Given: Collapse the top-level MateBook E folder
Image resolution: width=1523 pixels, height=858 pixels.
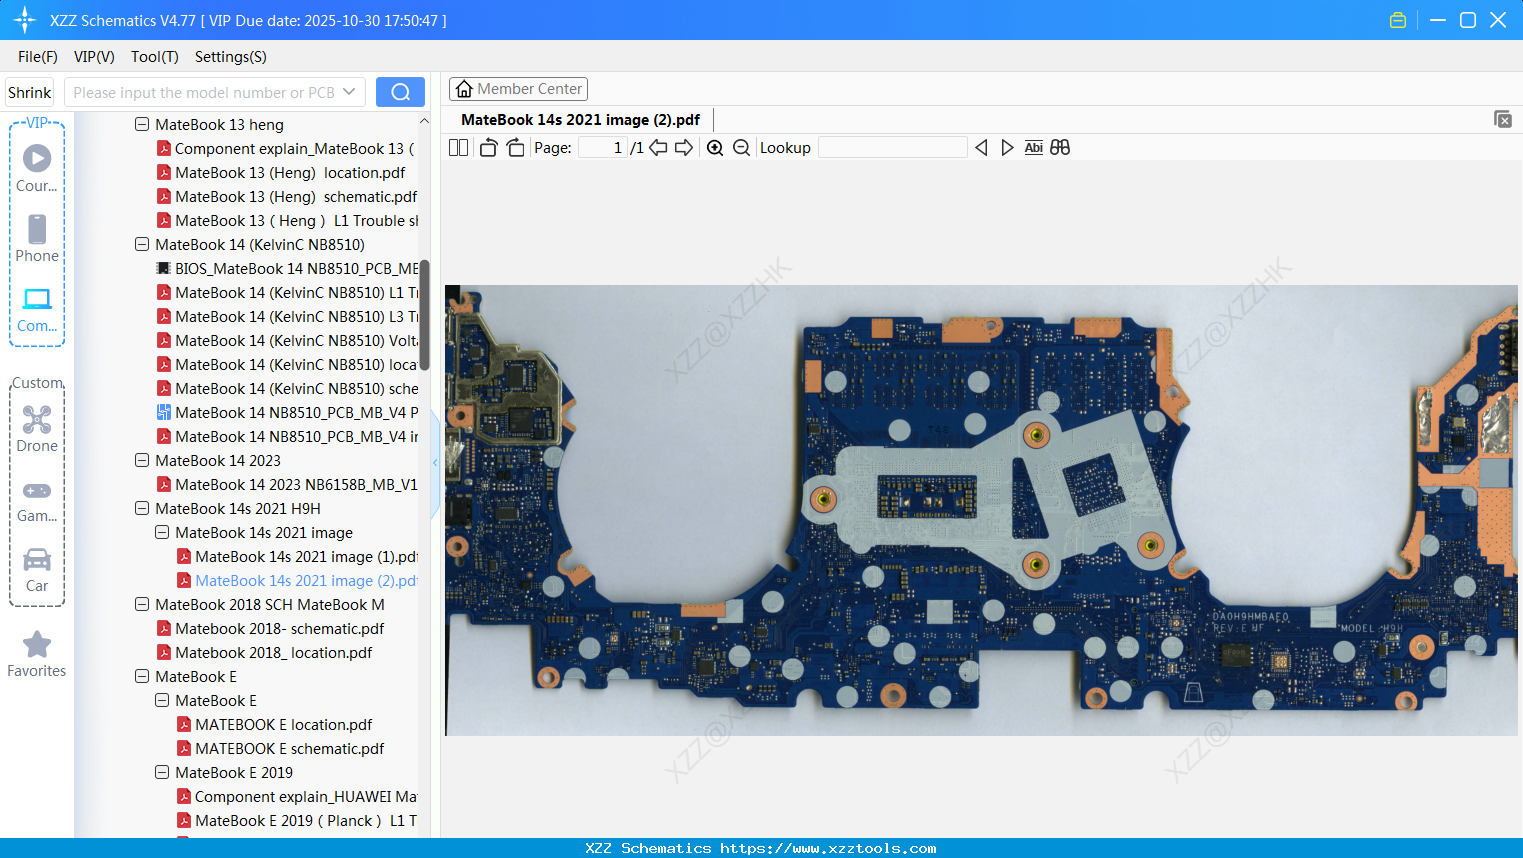Looking at the screenshot, I should pyautogui.click(x=142, y=677).
